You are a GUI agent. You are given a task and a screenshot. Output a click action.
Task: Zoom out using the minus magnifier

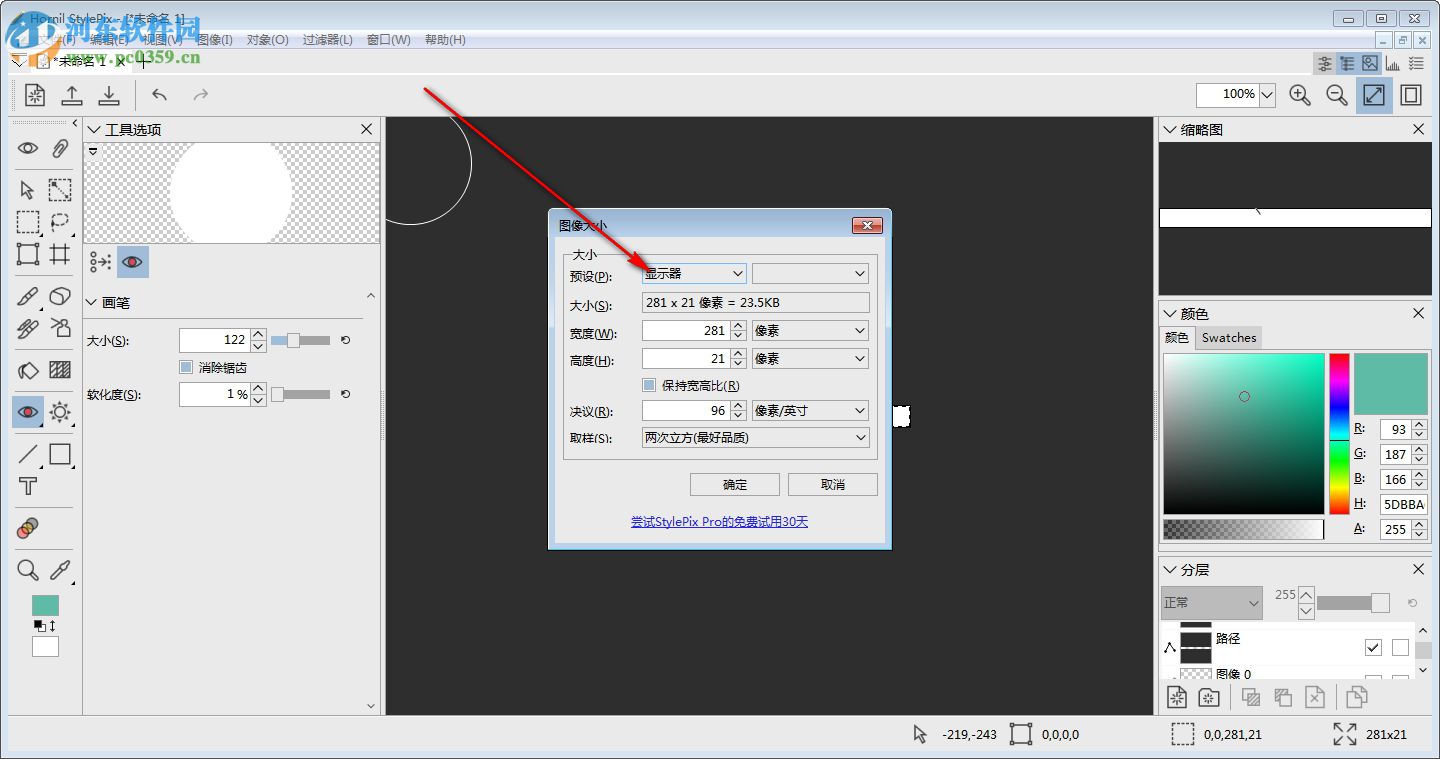[x=1337, y=95]
